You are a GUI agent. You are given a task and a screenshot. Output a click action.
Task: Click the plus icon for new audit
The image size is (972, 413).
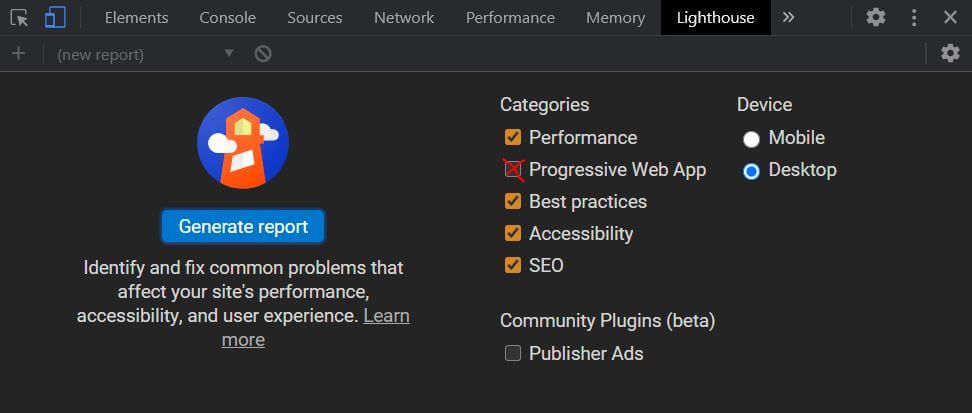coord(19,54)
